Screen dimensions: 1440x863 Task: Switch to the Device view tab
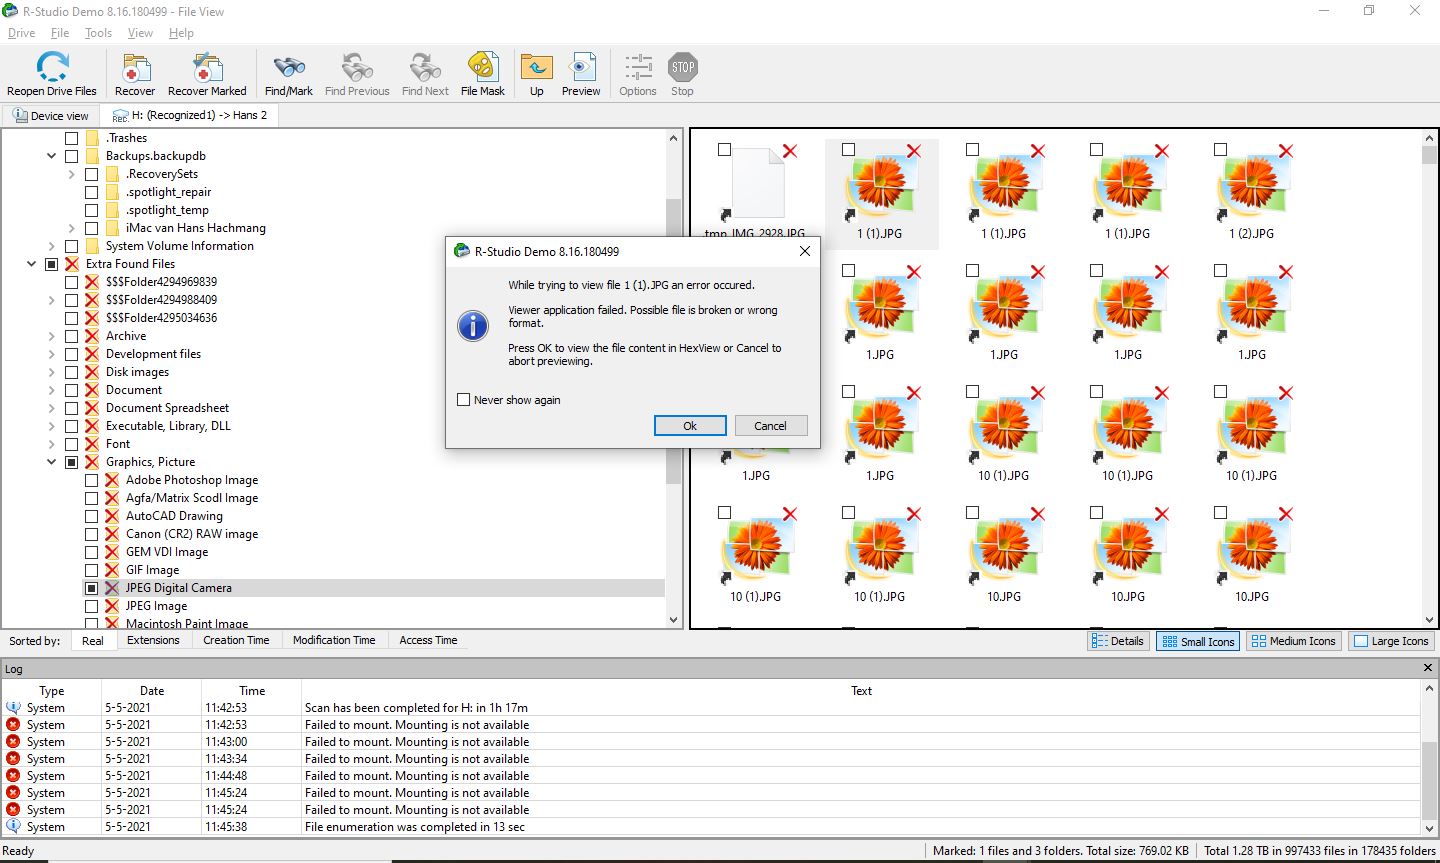coord(51,115)
